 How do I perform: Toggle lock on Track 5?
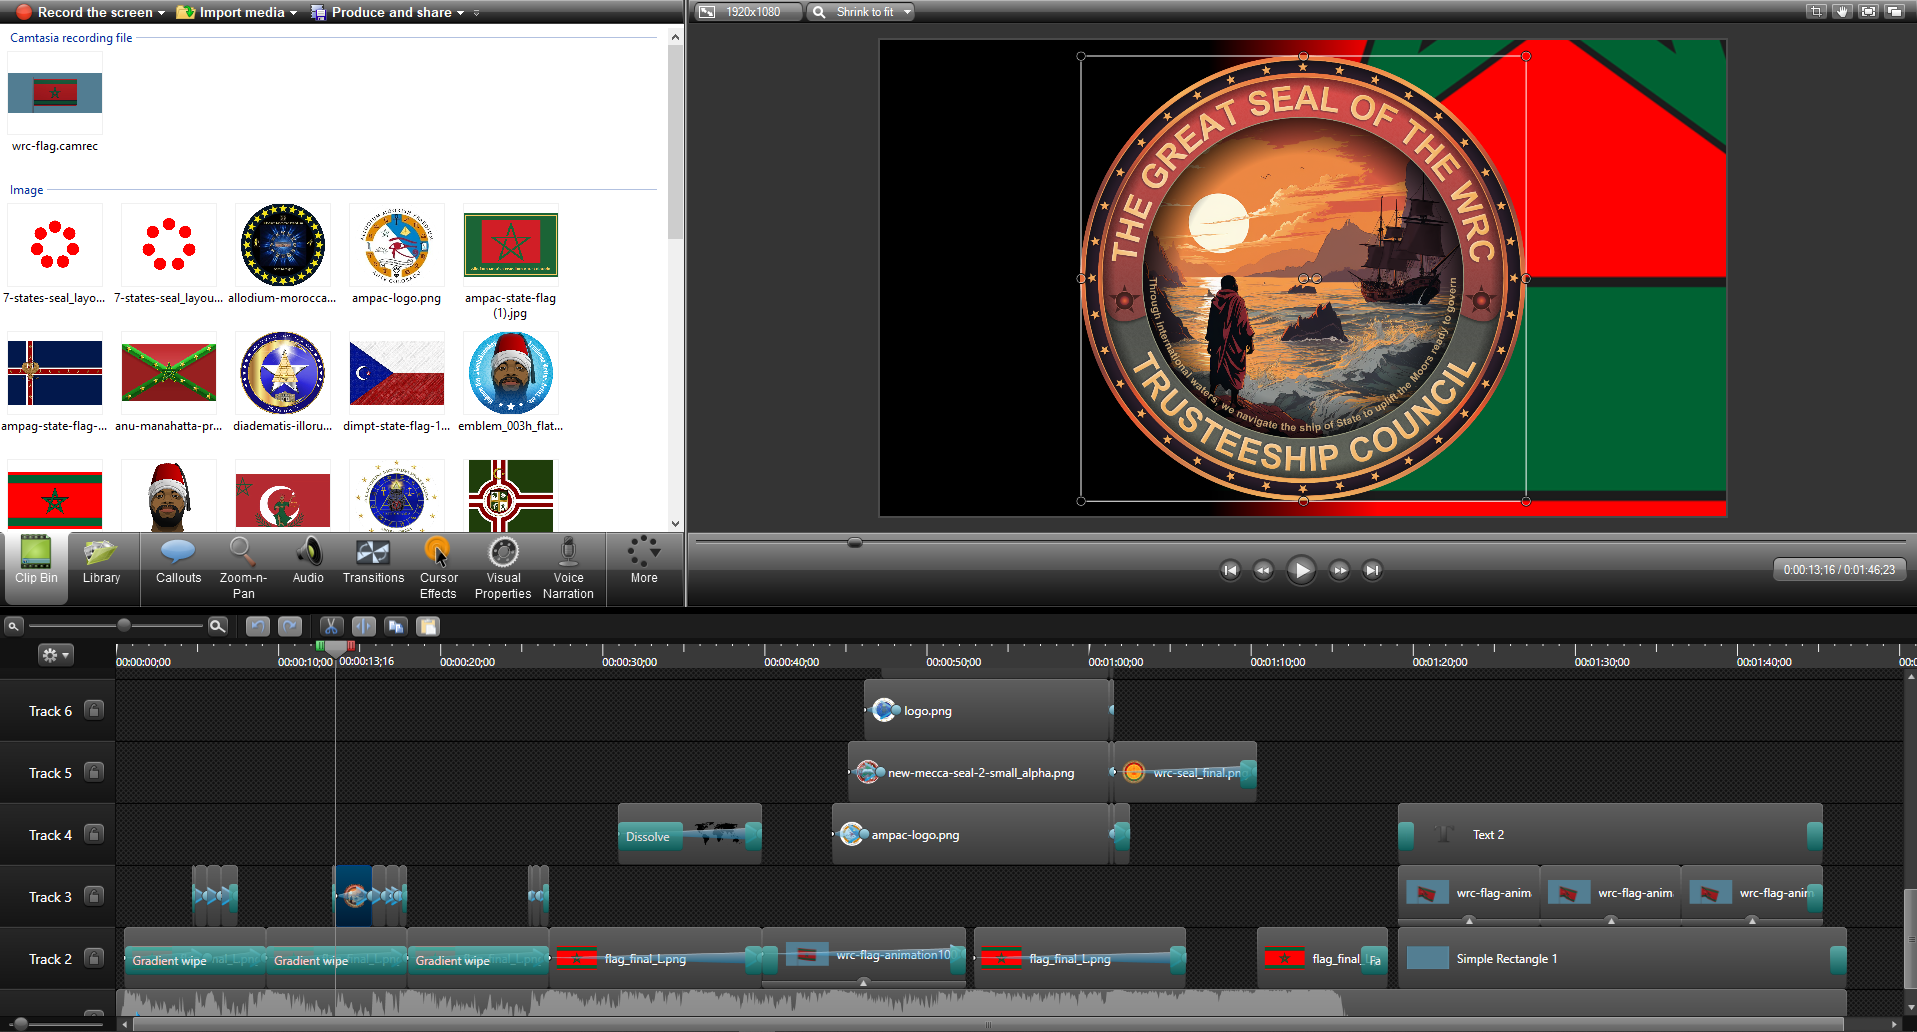(94, 772)
